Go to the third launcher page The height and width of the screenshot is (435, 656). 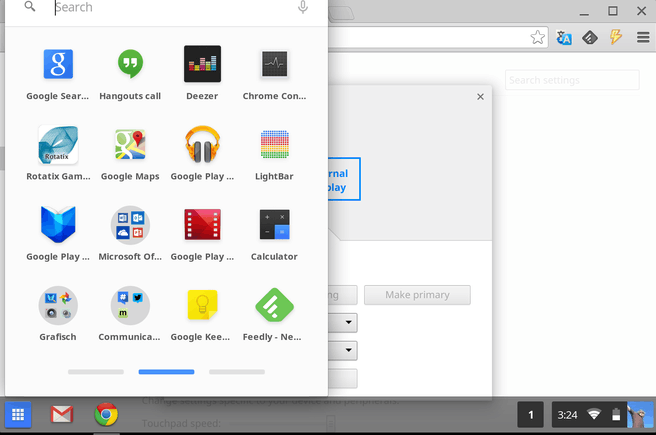[237, 372]
